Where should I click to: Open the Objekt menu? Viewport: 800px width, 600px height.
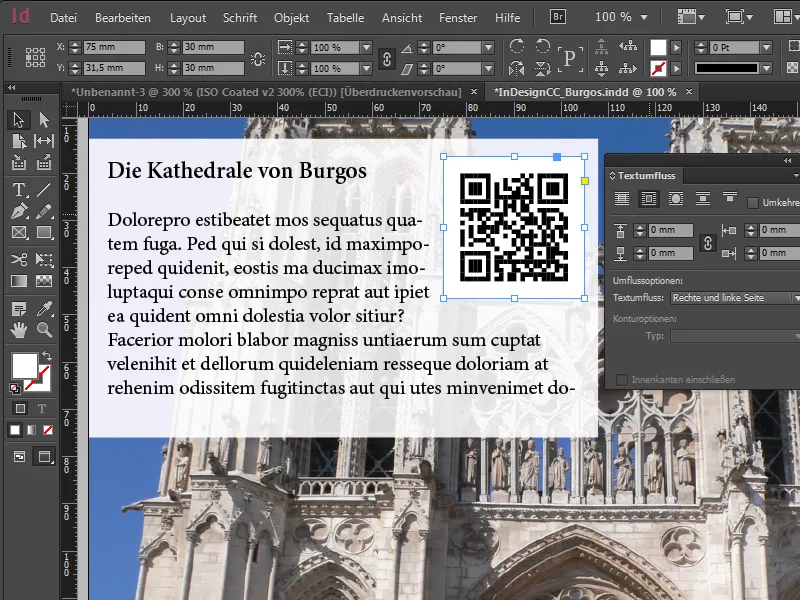[x=291, y=18]
